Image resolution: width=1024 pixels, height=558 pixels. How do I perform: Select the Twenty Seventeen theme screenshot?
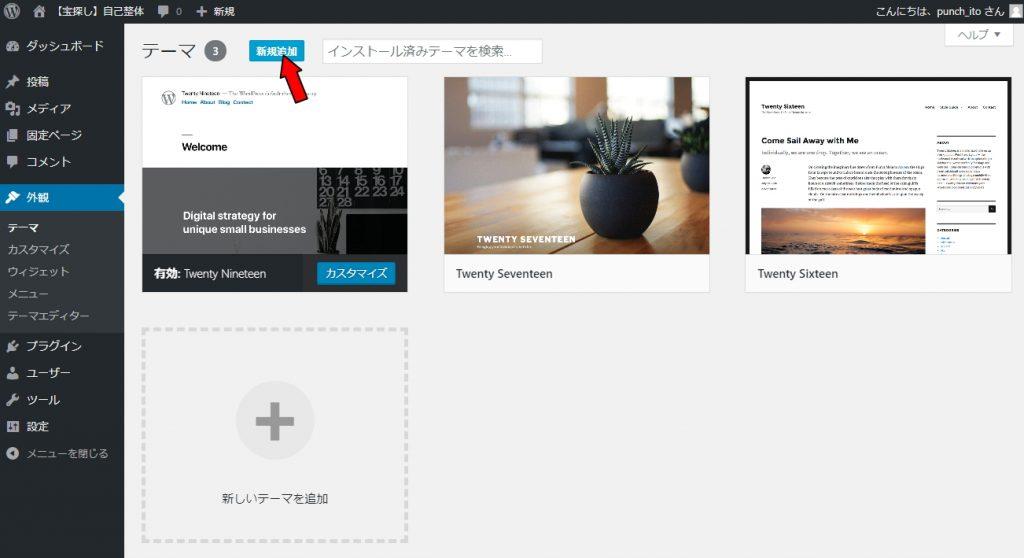pyautogui.click(x=577, y=165)
